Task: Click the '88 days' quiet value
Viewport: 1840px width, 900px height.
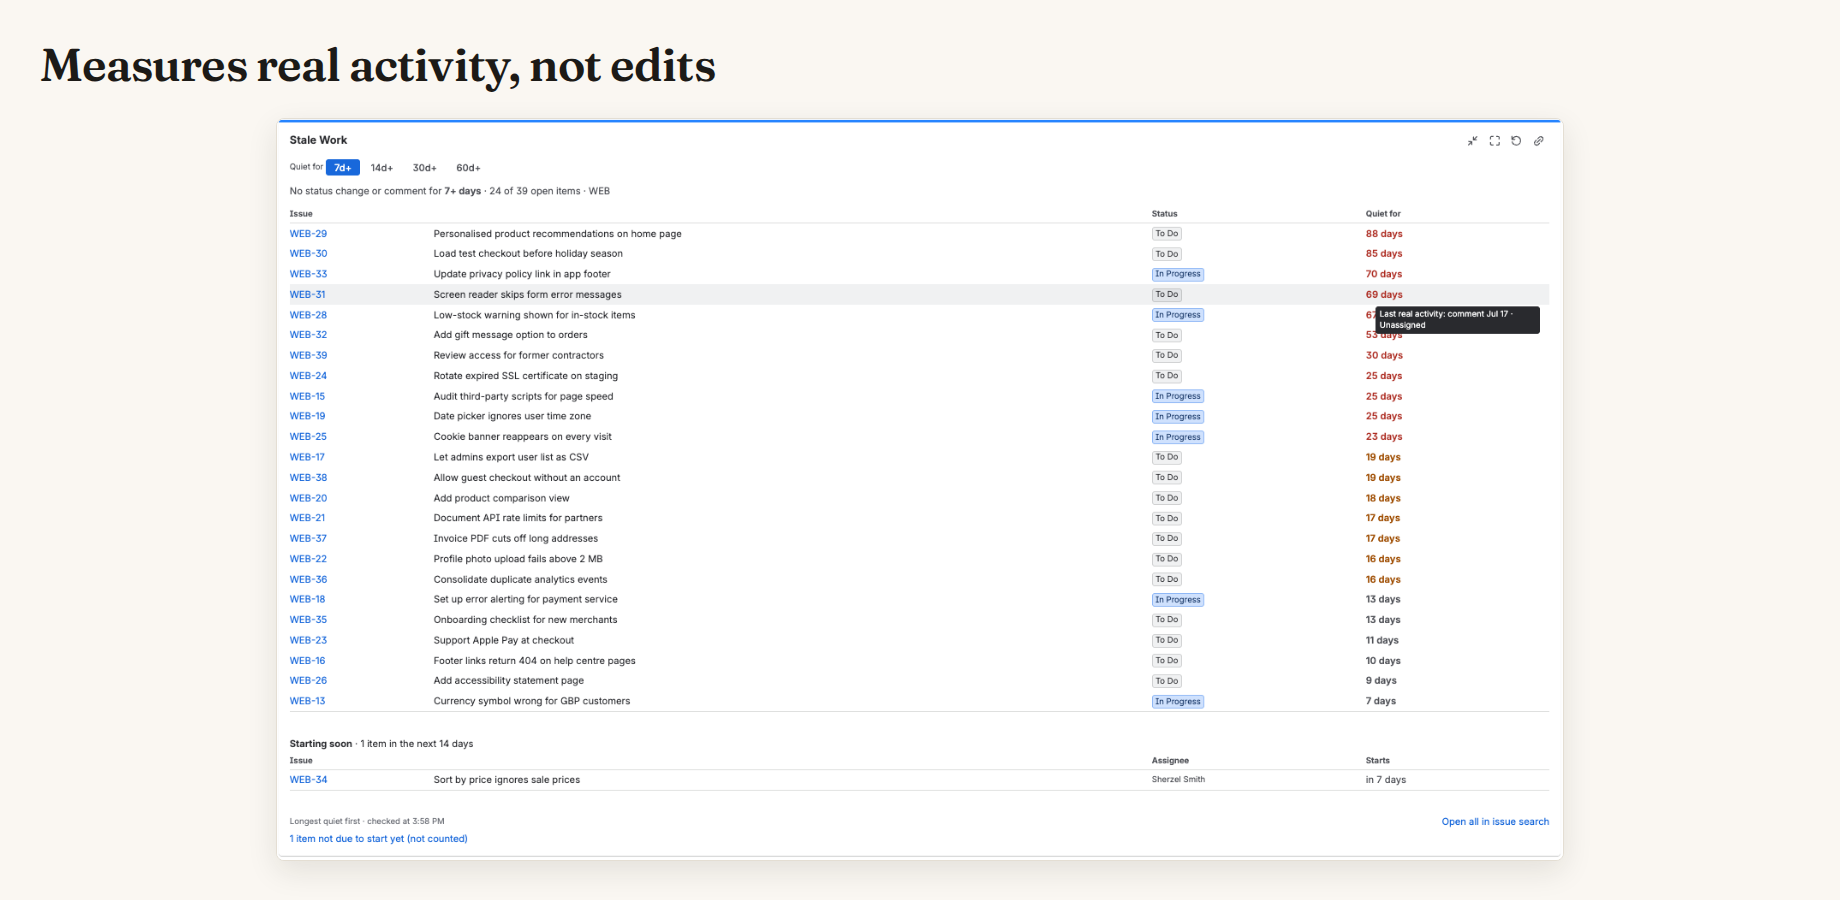Action: [x=1384, y=234]
